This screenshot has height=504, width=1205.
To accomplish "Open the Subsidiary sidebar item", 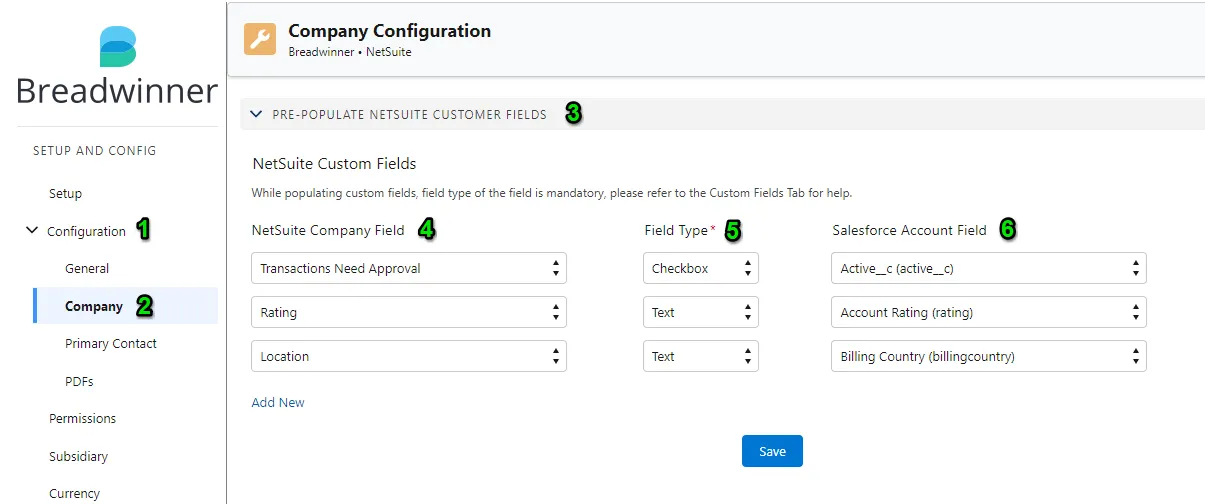I will point(78,456).
